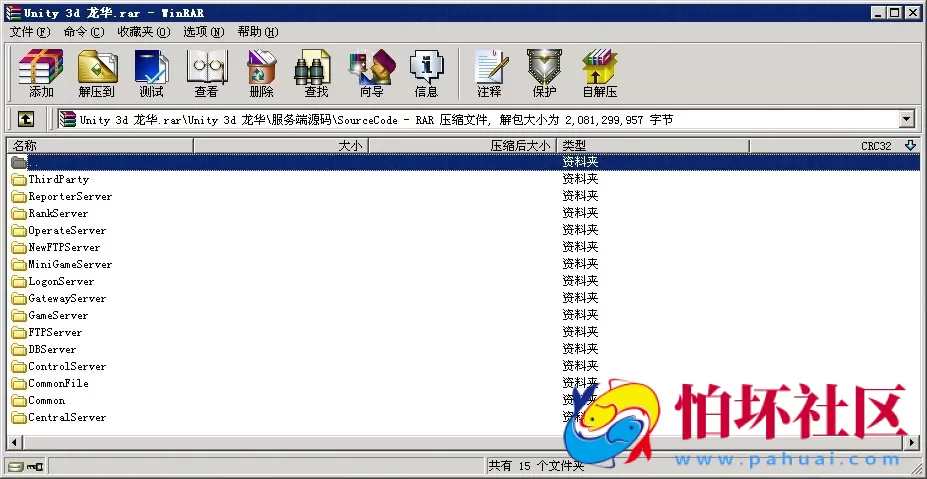
Task: Click the 自解压 (SFX) toolbar icon
Action: pyautogui.click(x=599, y=73)
